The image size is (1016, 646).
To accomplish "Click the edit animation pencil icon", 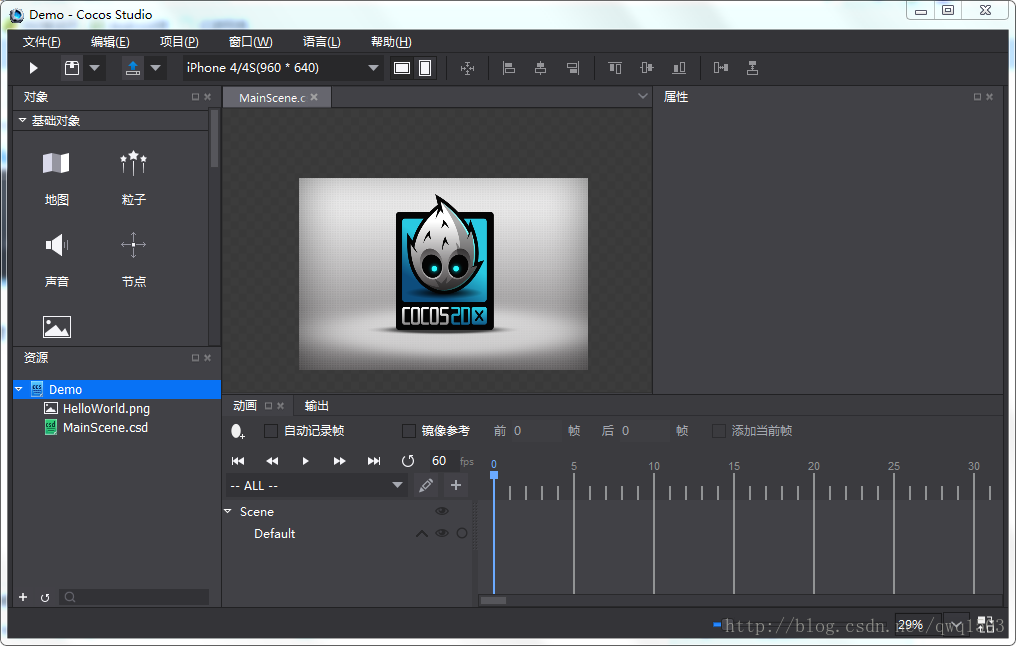I will click(426, 485).
